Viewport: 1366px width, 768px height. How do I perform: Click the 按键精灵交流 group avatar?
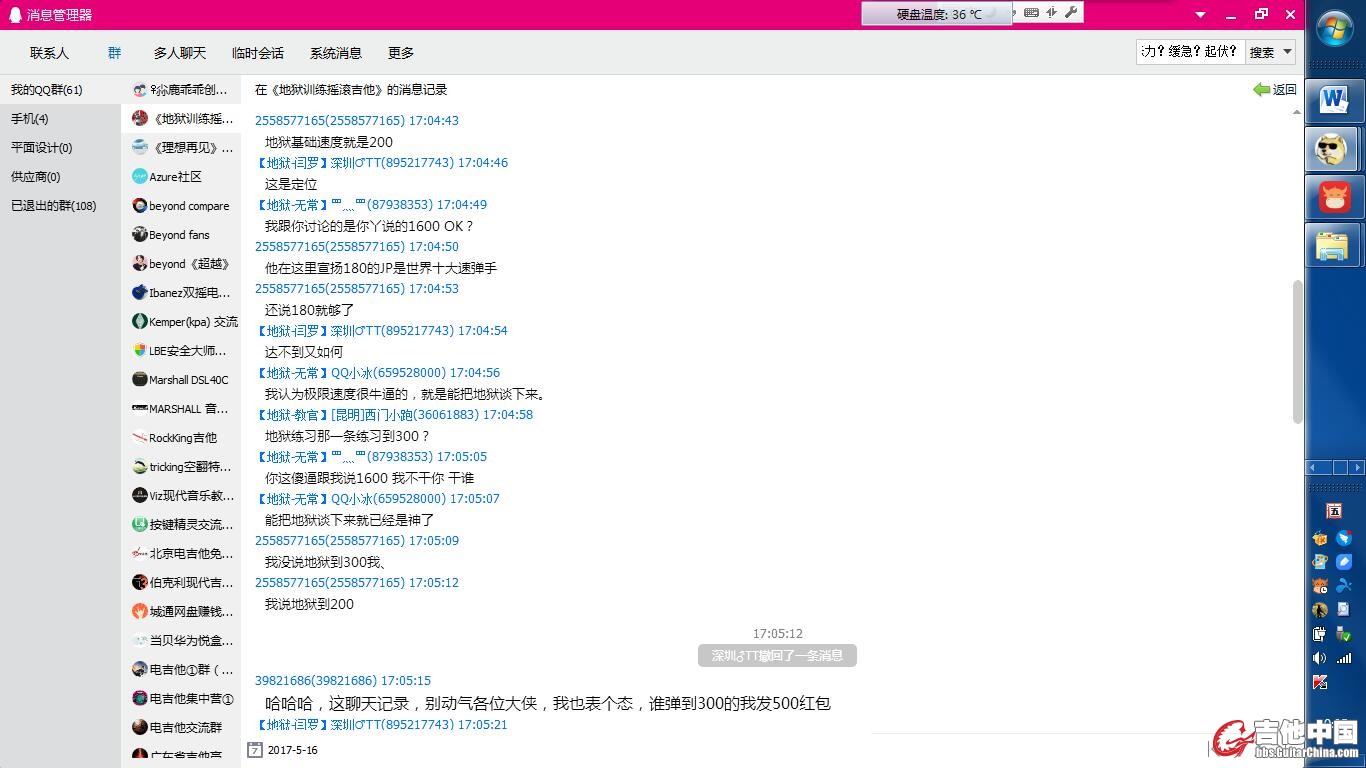140,524
